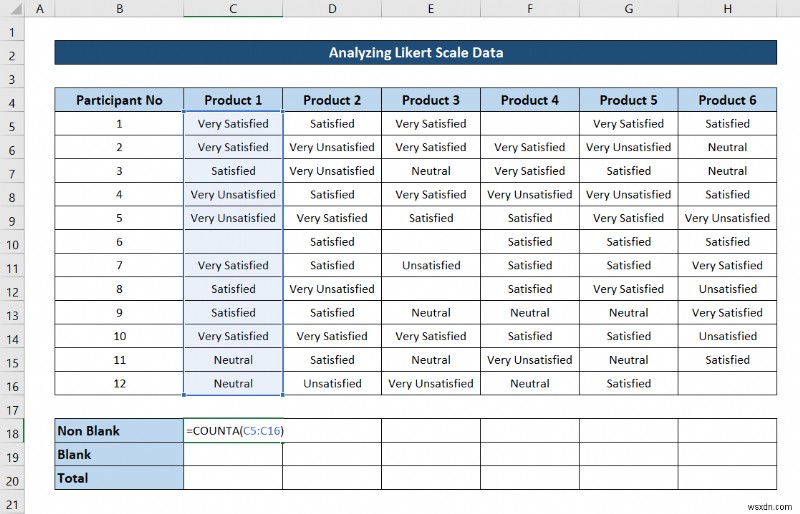Select the Non Blank cell under Product 2
The image size is (800, 514).
point(332,431)
